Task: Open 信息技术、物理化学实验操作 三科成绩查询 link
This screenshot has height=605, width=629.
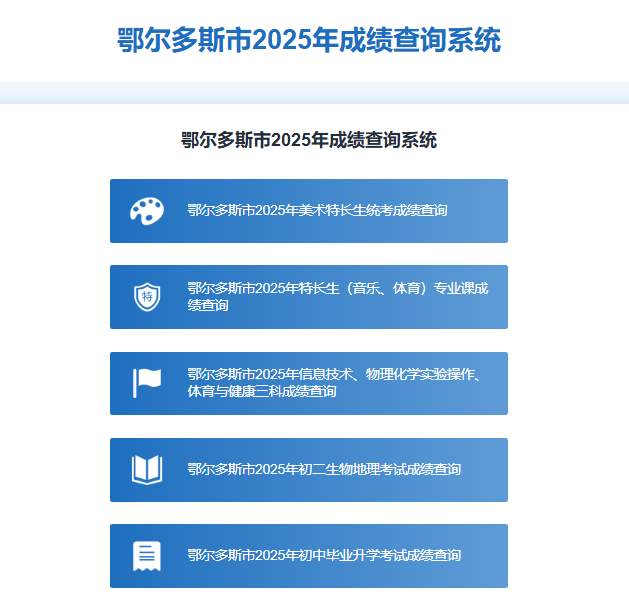Action: (x=309, y=384)
